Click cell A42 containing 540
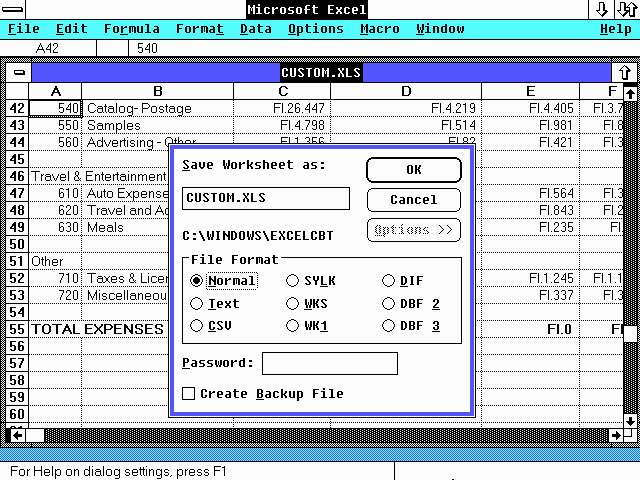 (x=56, y=108)
